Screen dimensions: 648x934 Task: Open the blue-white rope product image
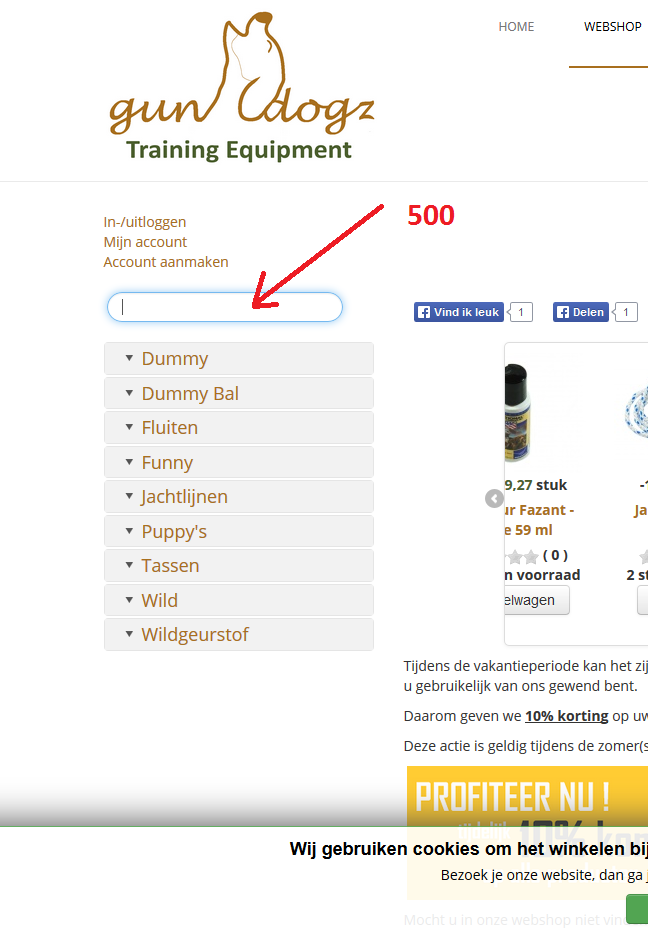[x=636, y=411]
